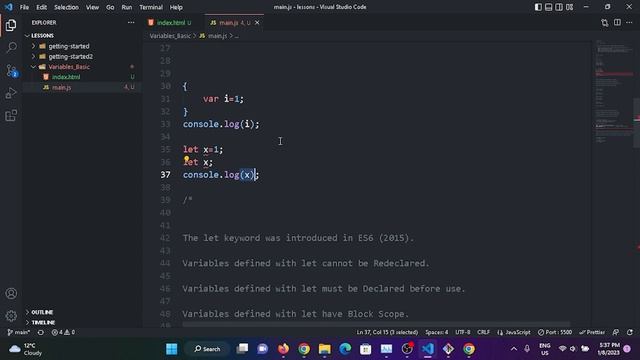Toggle the bottom panel visibility
The width and height of the screenshot is (640, 360).
[x=549, y=7]
